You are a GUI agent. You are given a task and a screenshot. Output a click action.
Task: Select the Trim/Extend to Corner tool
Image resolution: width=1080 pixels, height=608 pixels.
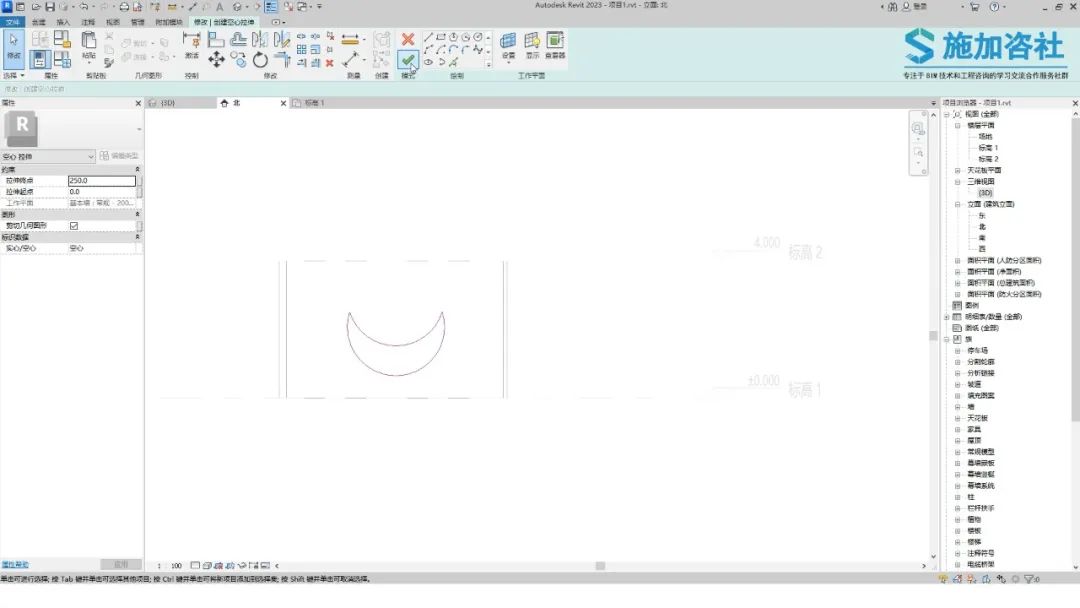pos(282,60)
